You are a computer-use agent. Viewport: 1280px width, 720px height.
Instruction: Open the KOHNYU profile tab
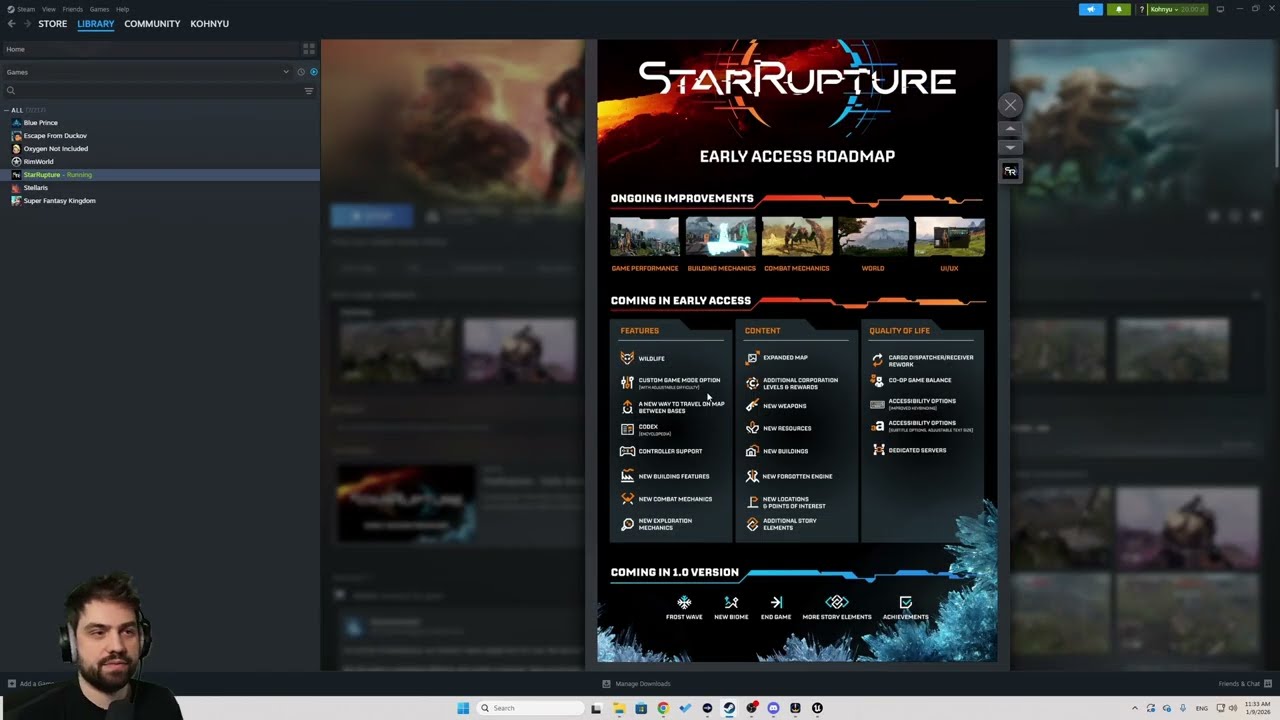(x=210, y=24)
